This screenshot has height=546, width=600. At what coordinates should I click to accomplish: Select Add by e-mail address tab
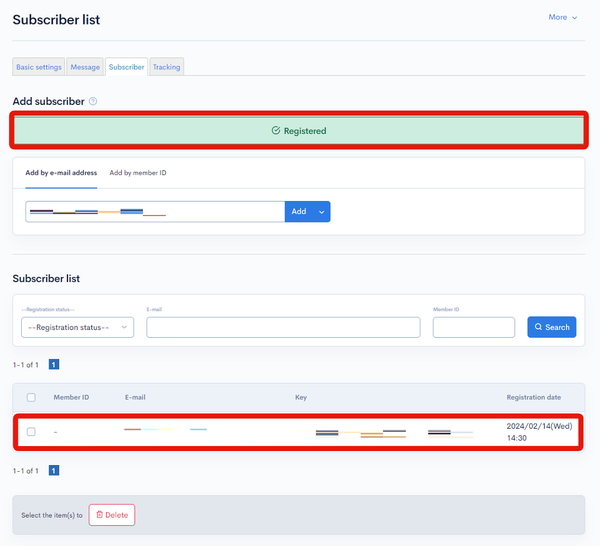click(x=61, y=173)
